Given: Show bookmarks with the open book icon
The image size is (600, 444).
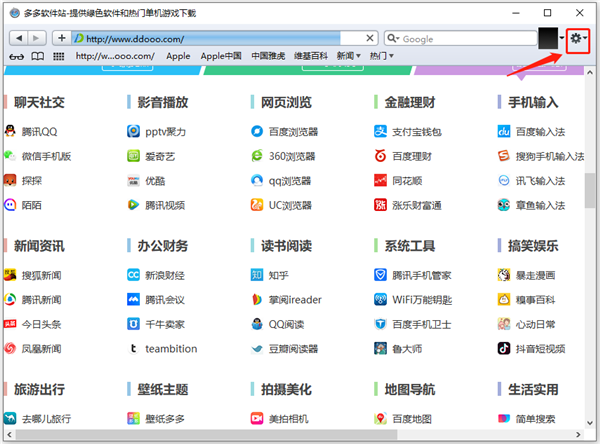Looking at the screenshot, I should [x=38, y=56].
